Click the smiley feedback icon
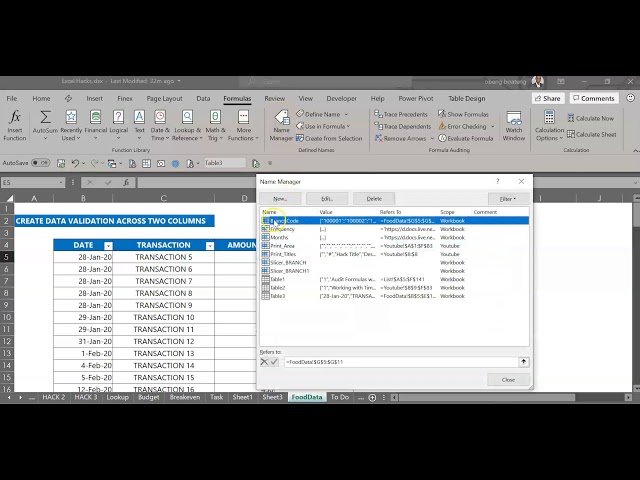The width and height of the screenshot is (640, 480). pyautogui.click(x=630, y=98)
